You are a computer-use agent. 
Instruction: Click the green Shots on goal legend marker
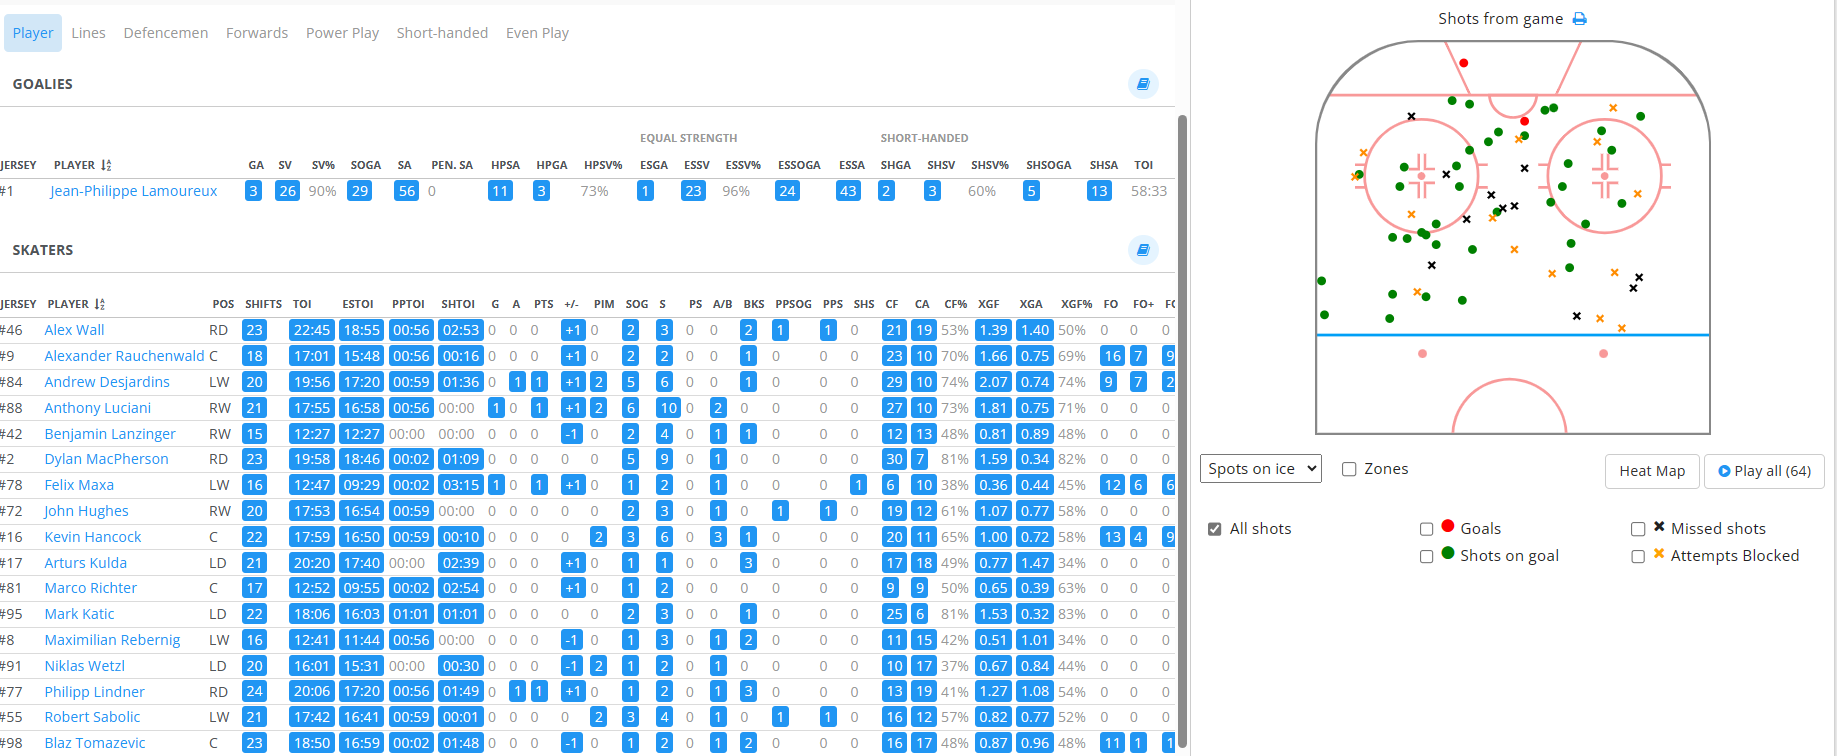coord(1448,554)
